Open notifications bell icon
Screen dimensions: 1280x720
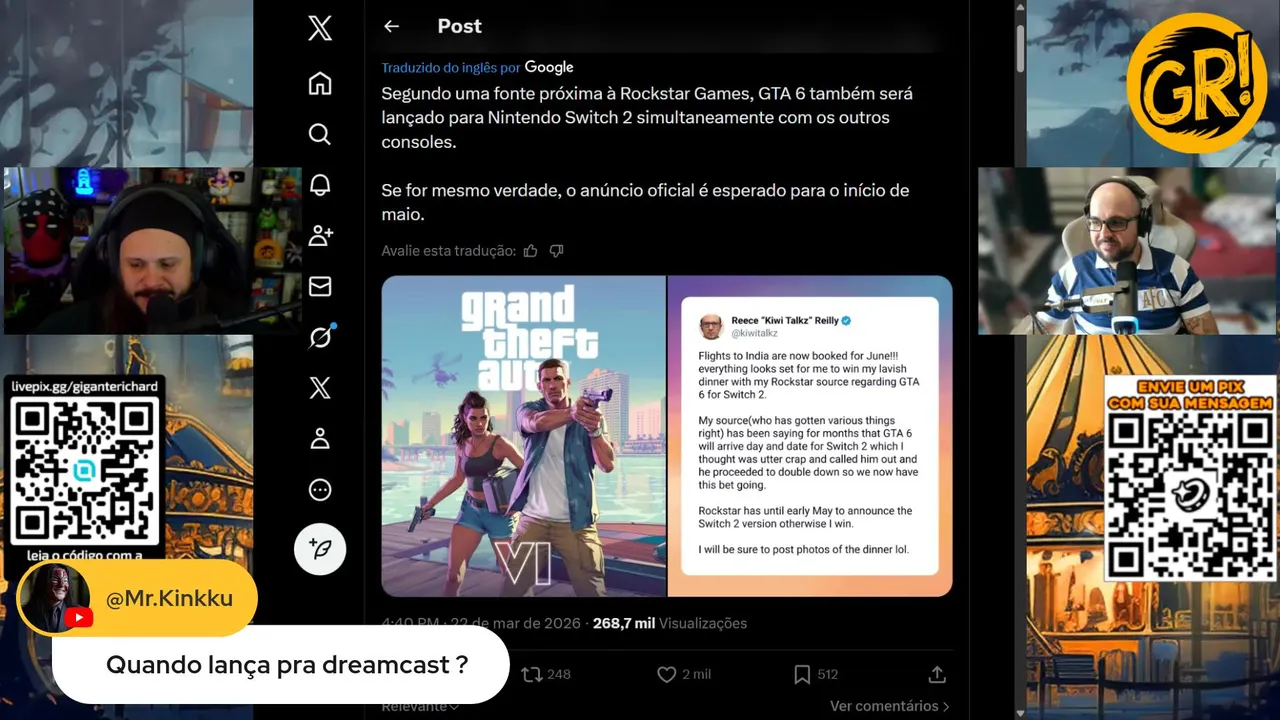click(x=320, y=185)
